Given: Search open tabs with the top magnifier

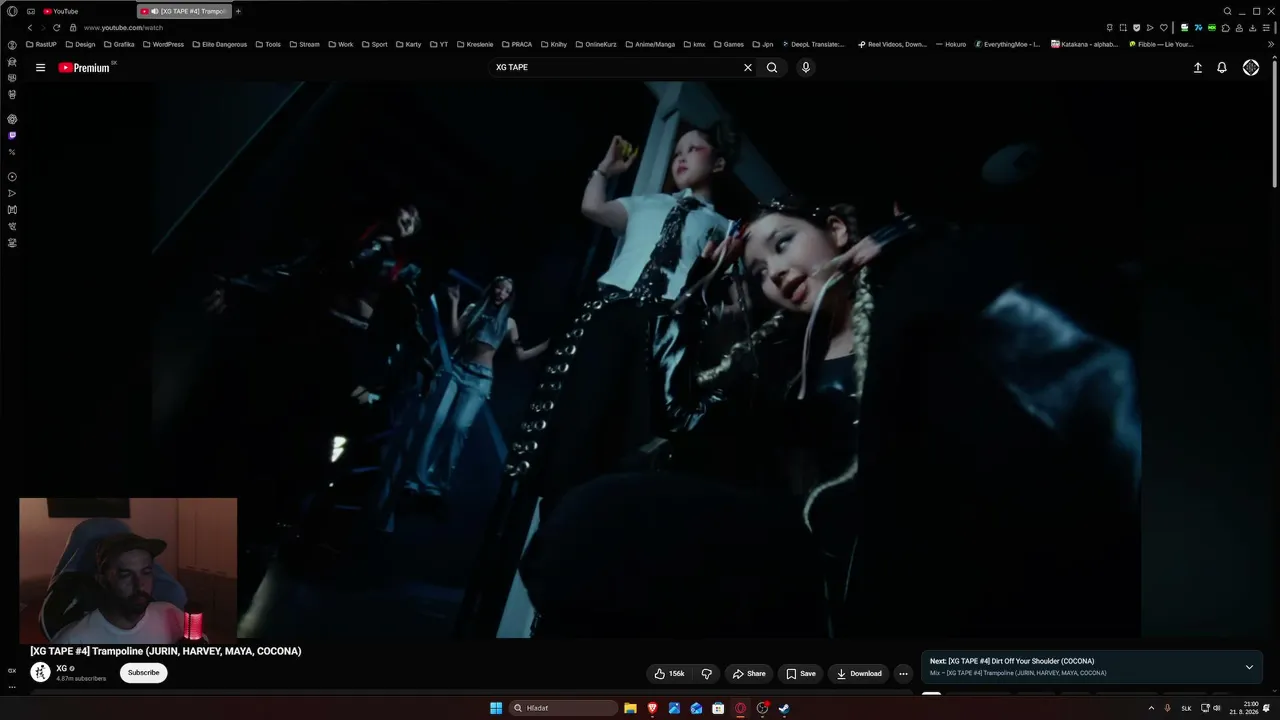Looking at the screenshot, I should pos(1227,11).
